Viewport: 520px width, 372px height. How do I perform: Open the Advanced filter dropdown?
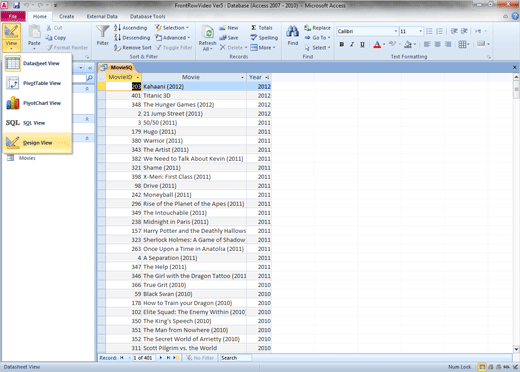pyautogui.click(x=173, y=38)
